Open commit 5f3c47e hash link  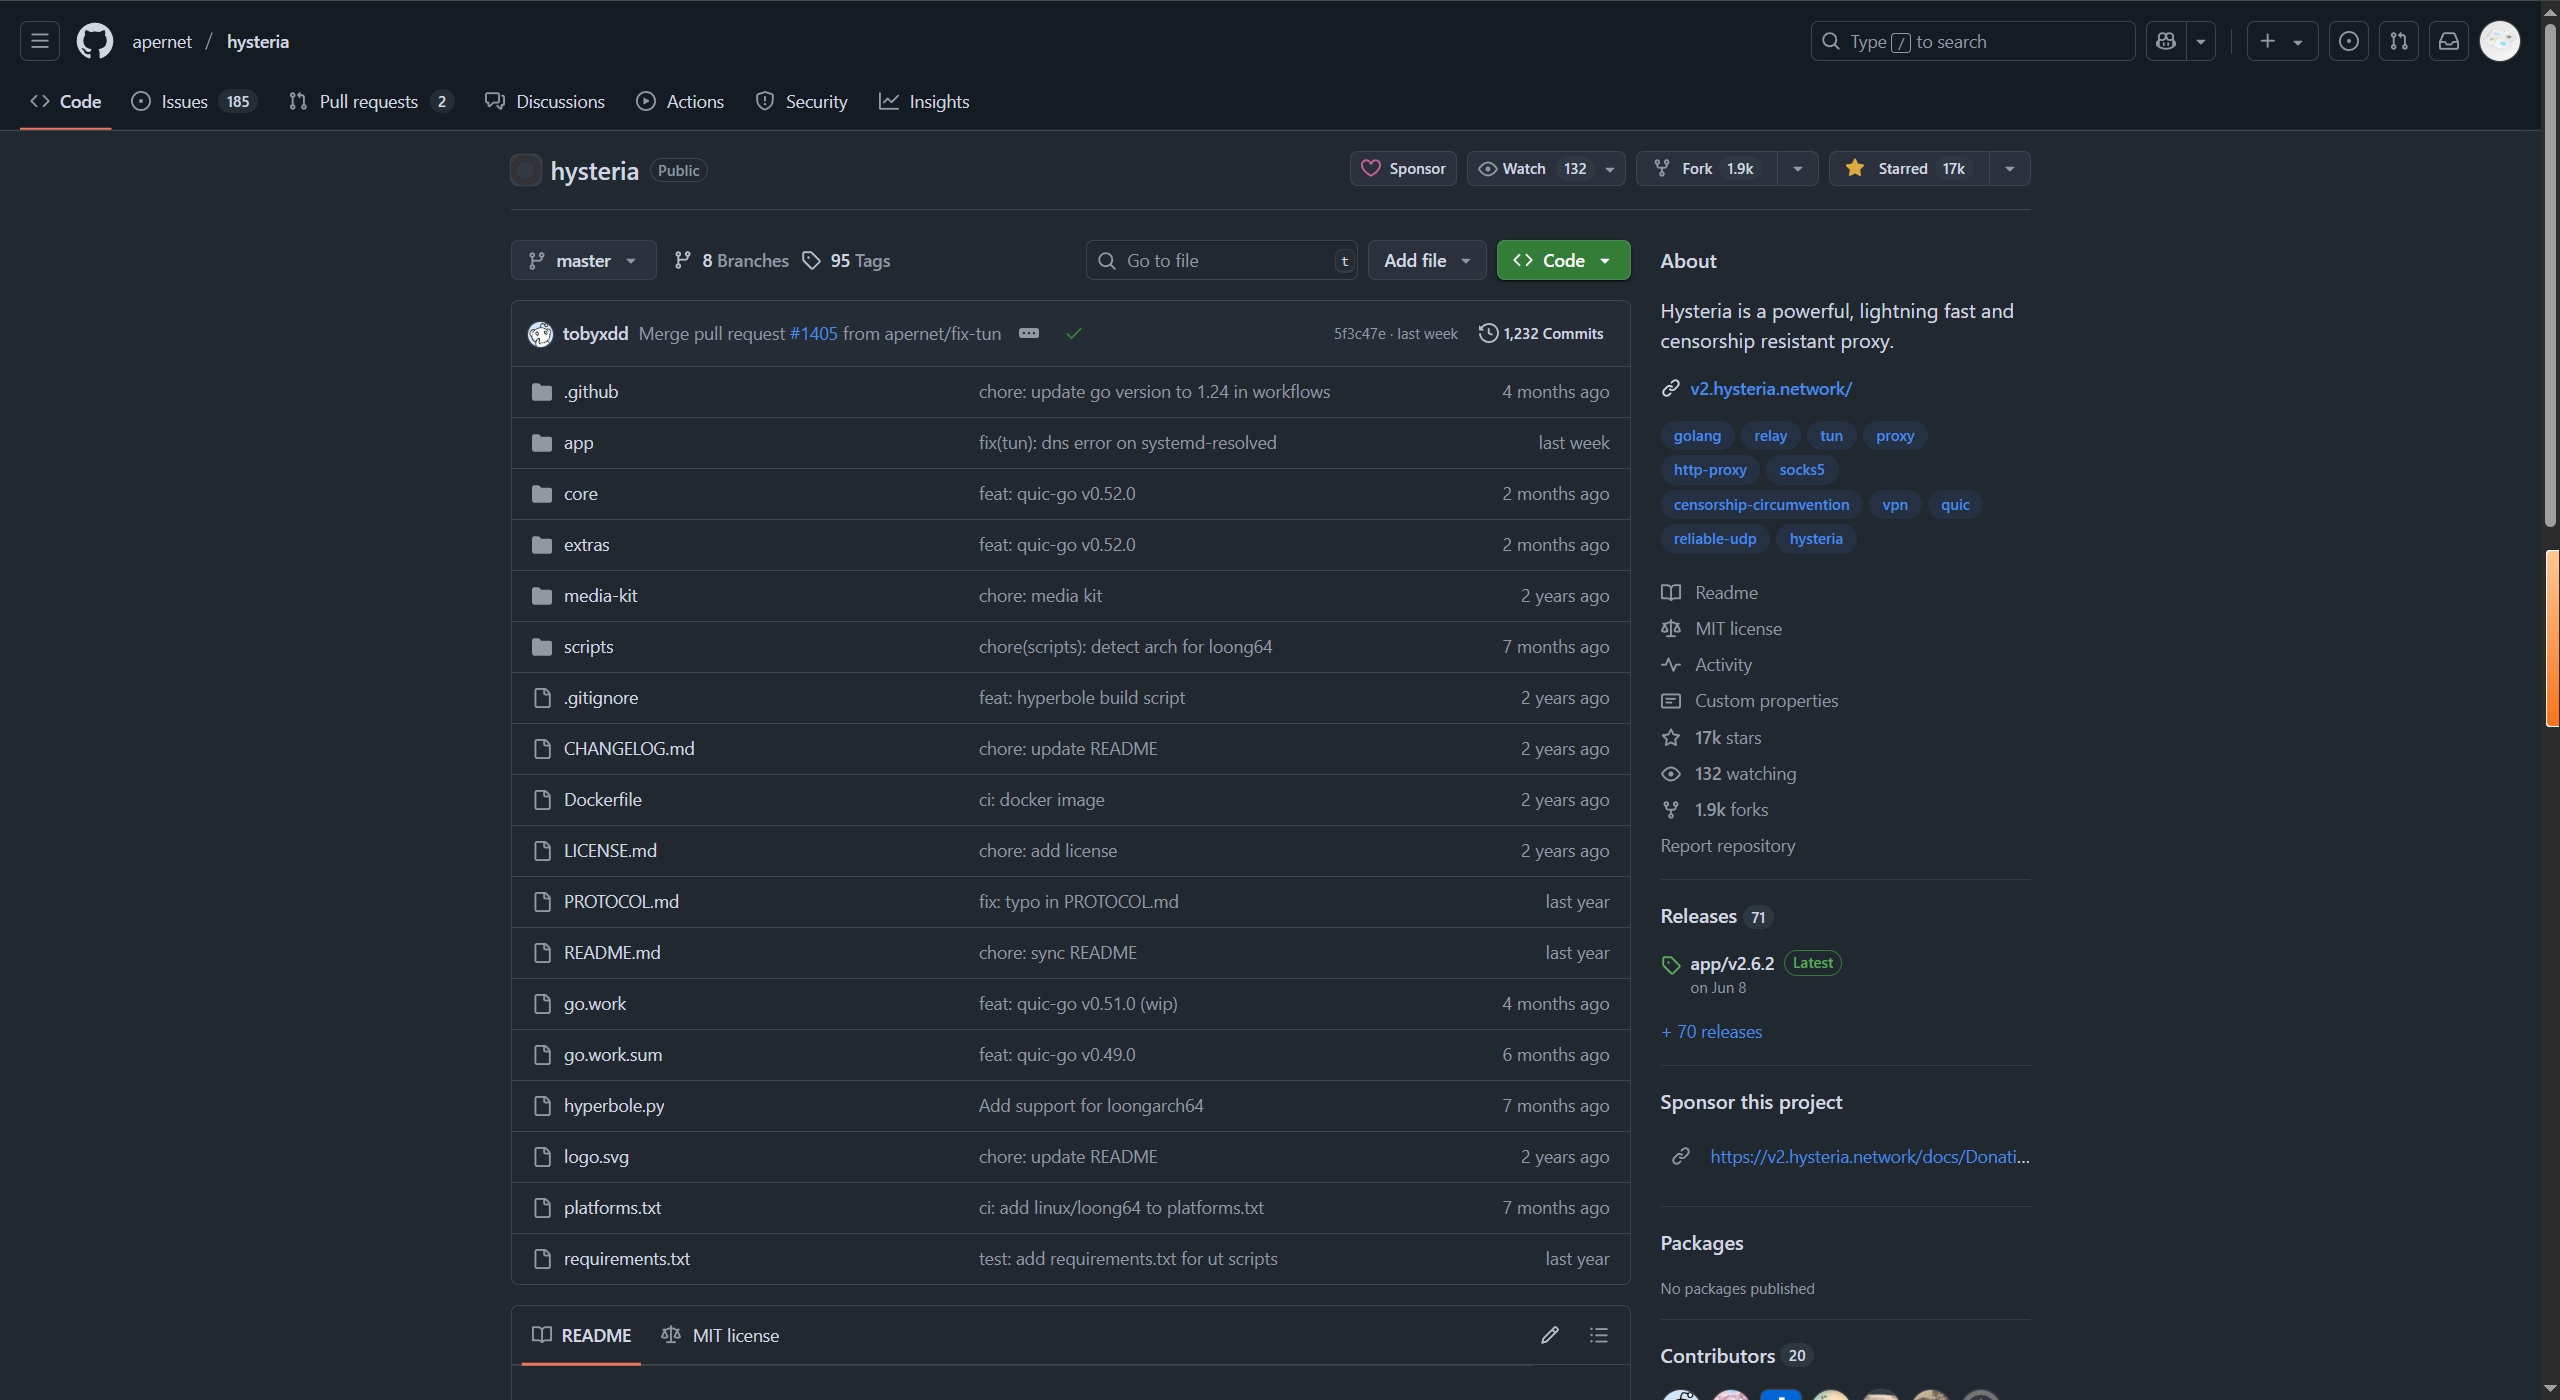point(1359,334)
